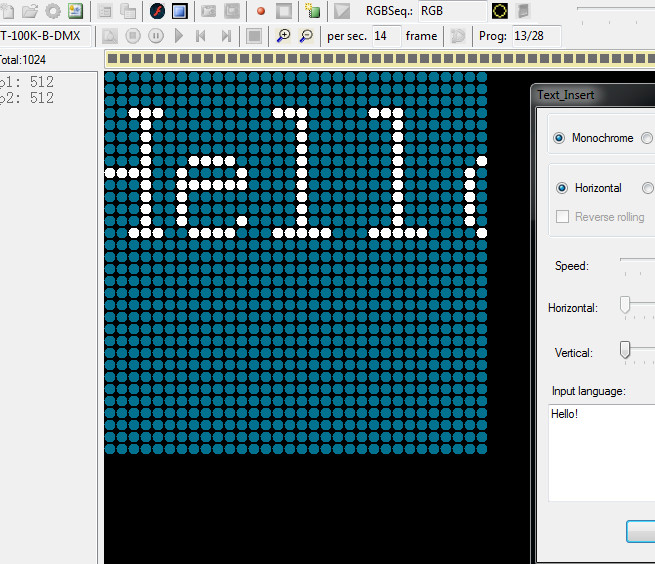655x564 pixels.
Task: Select the Monochrome radio button
Action: click(559, 138)
